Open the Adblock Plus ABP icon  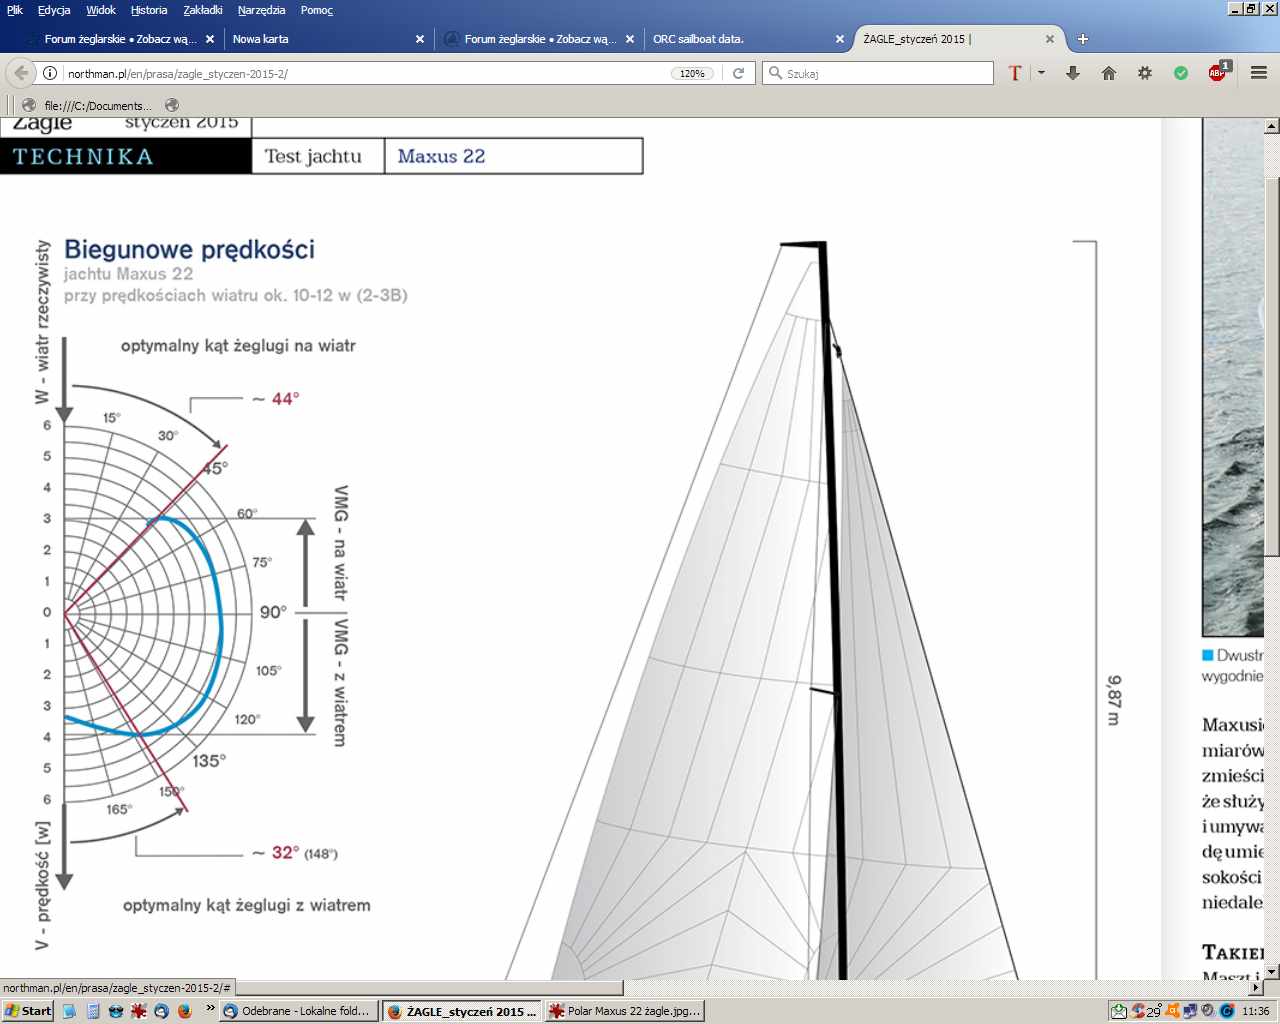pyautogui.click(x=1218, y=72)
